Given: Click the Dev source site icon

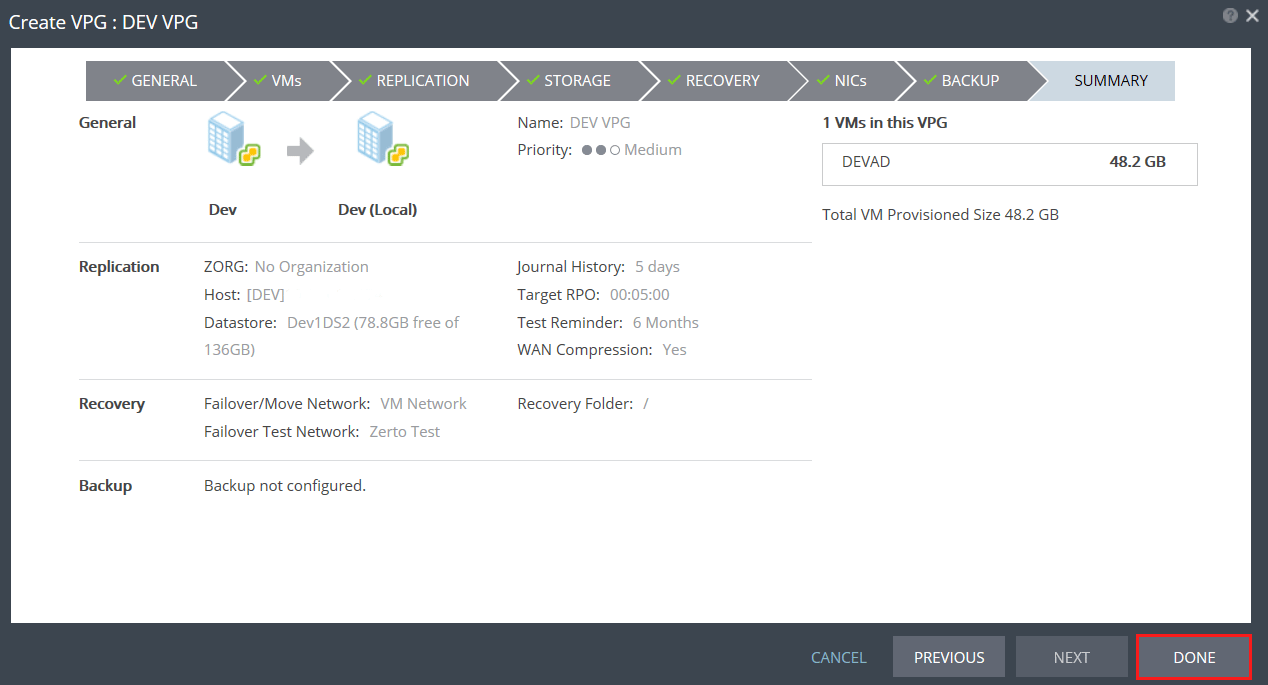Looking at the screenshot, I should click(x=234, y=139).
